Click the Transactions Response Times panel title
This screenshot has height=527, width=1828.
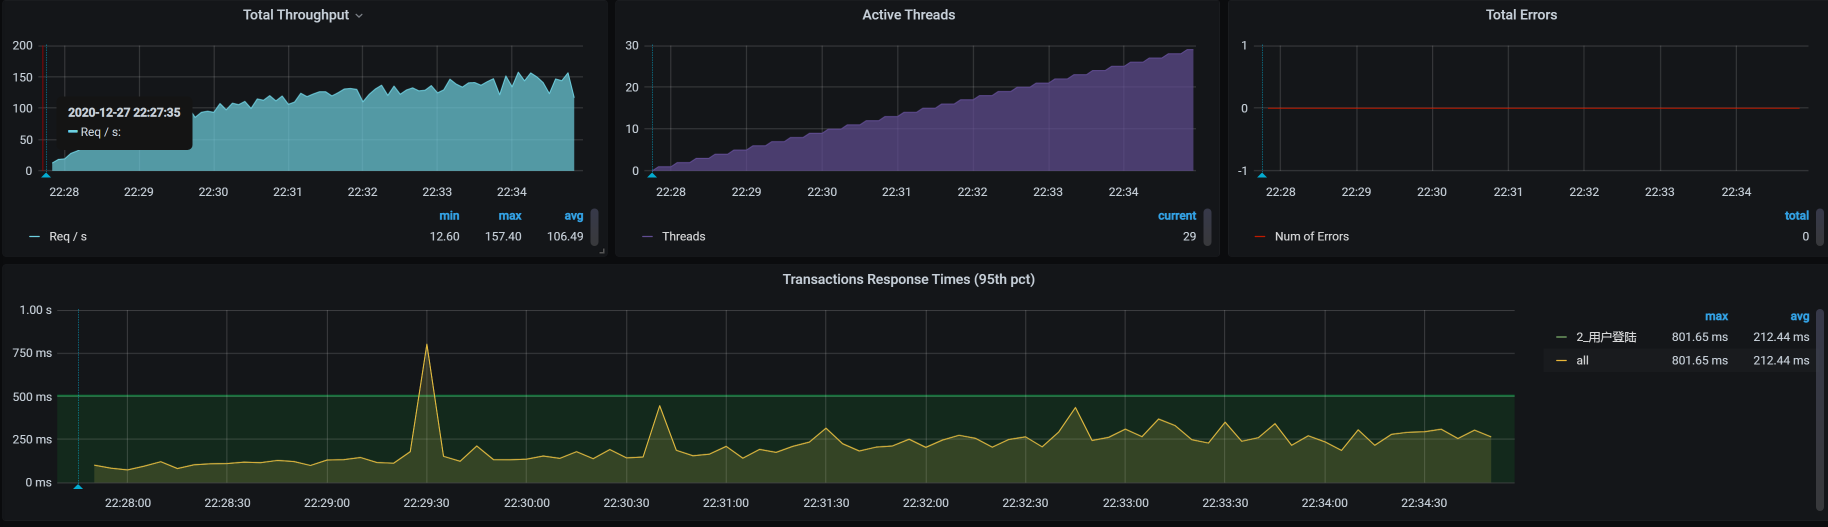[908, 279]
